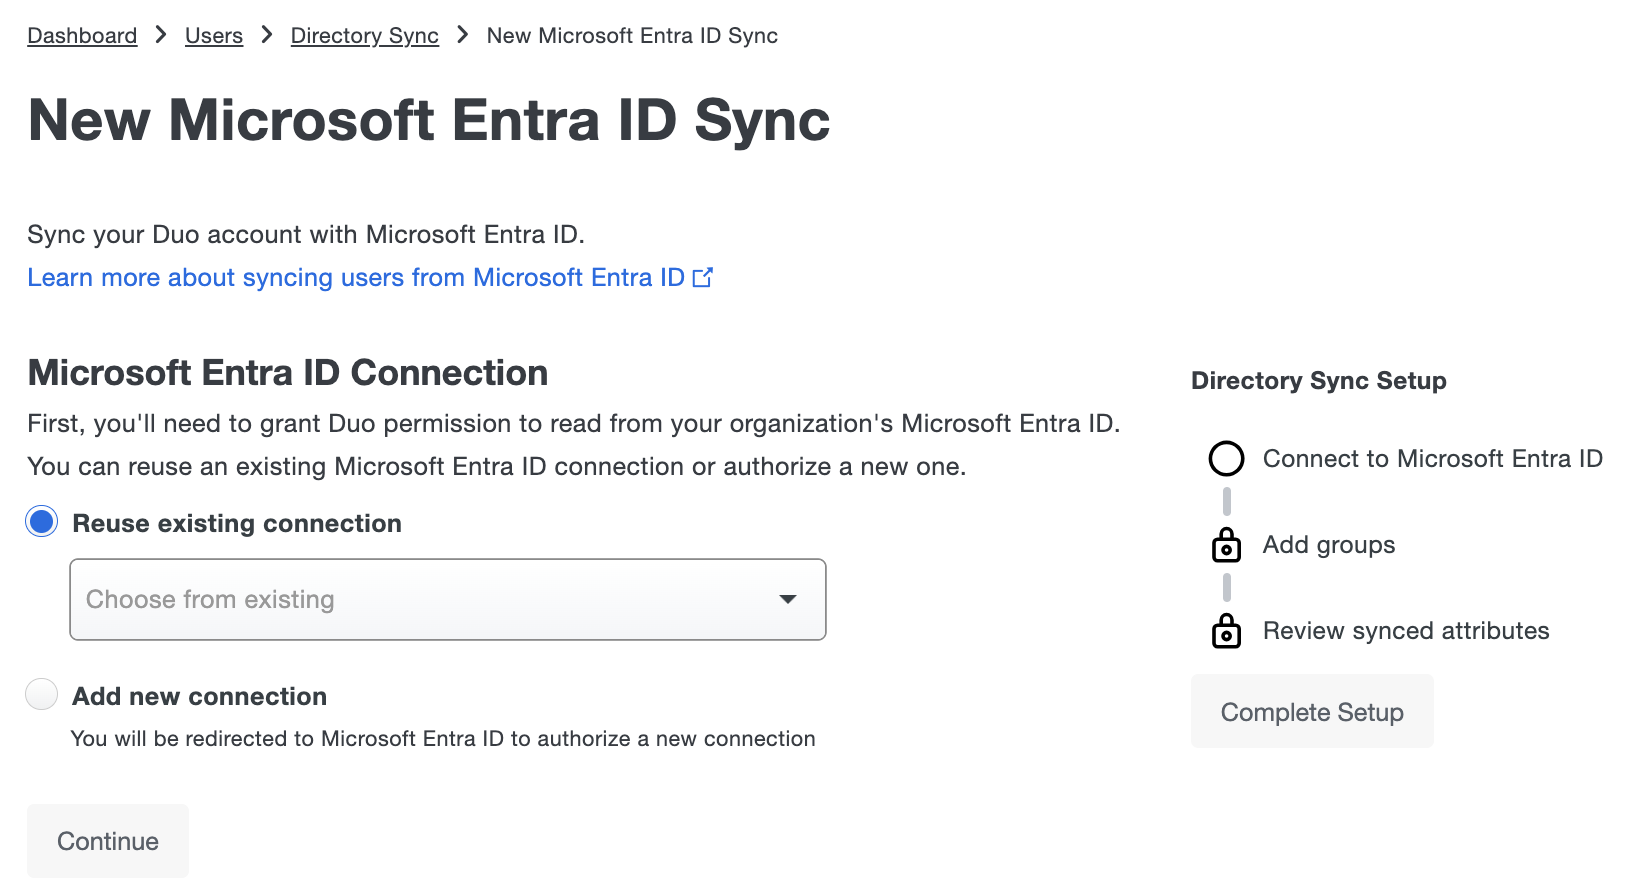Select Reuse existing connection radio button
Image resolution: width=1642 pixels, height=894 pixels.
click(42, 522)
